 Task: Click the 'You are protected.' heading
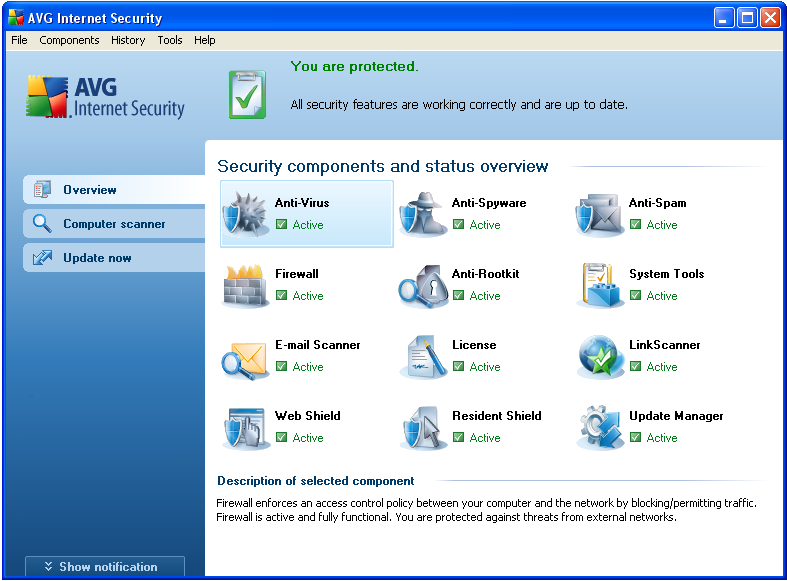(354, 66)
